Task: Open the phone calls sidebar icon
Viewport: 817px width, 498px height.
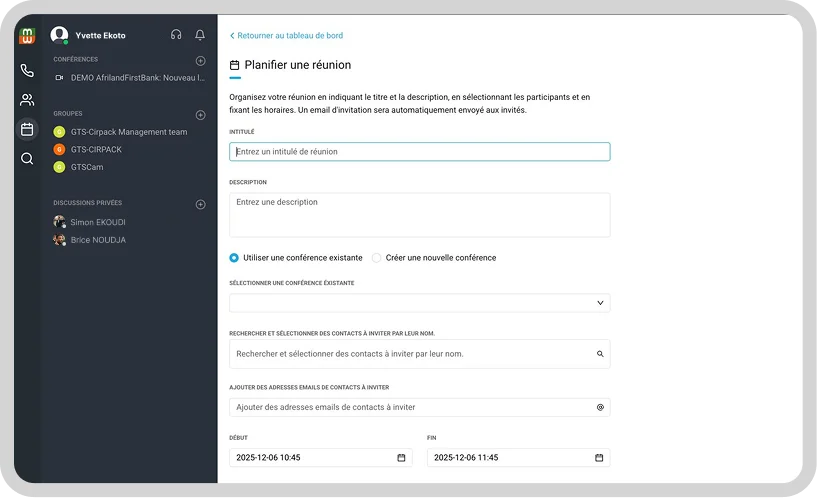Action: click(x=27, y=71)
